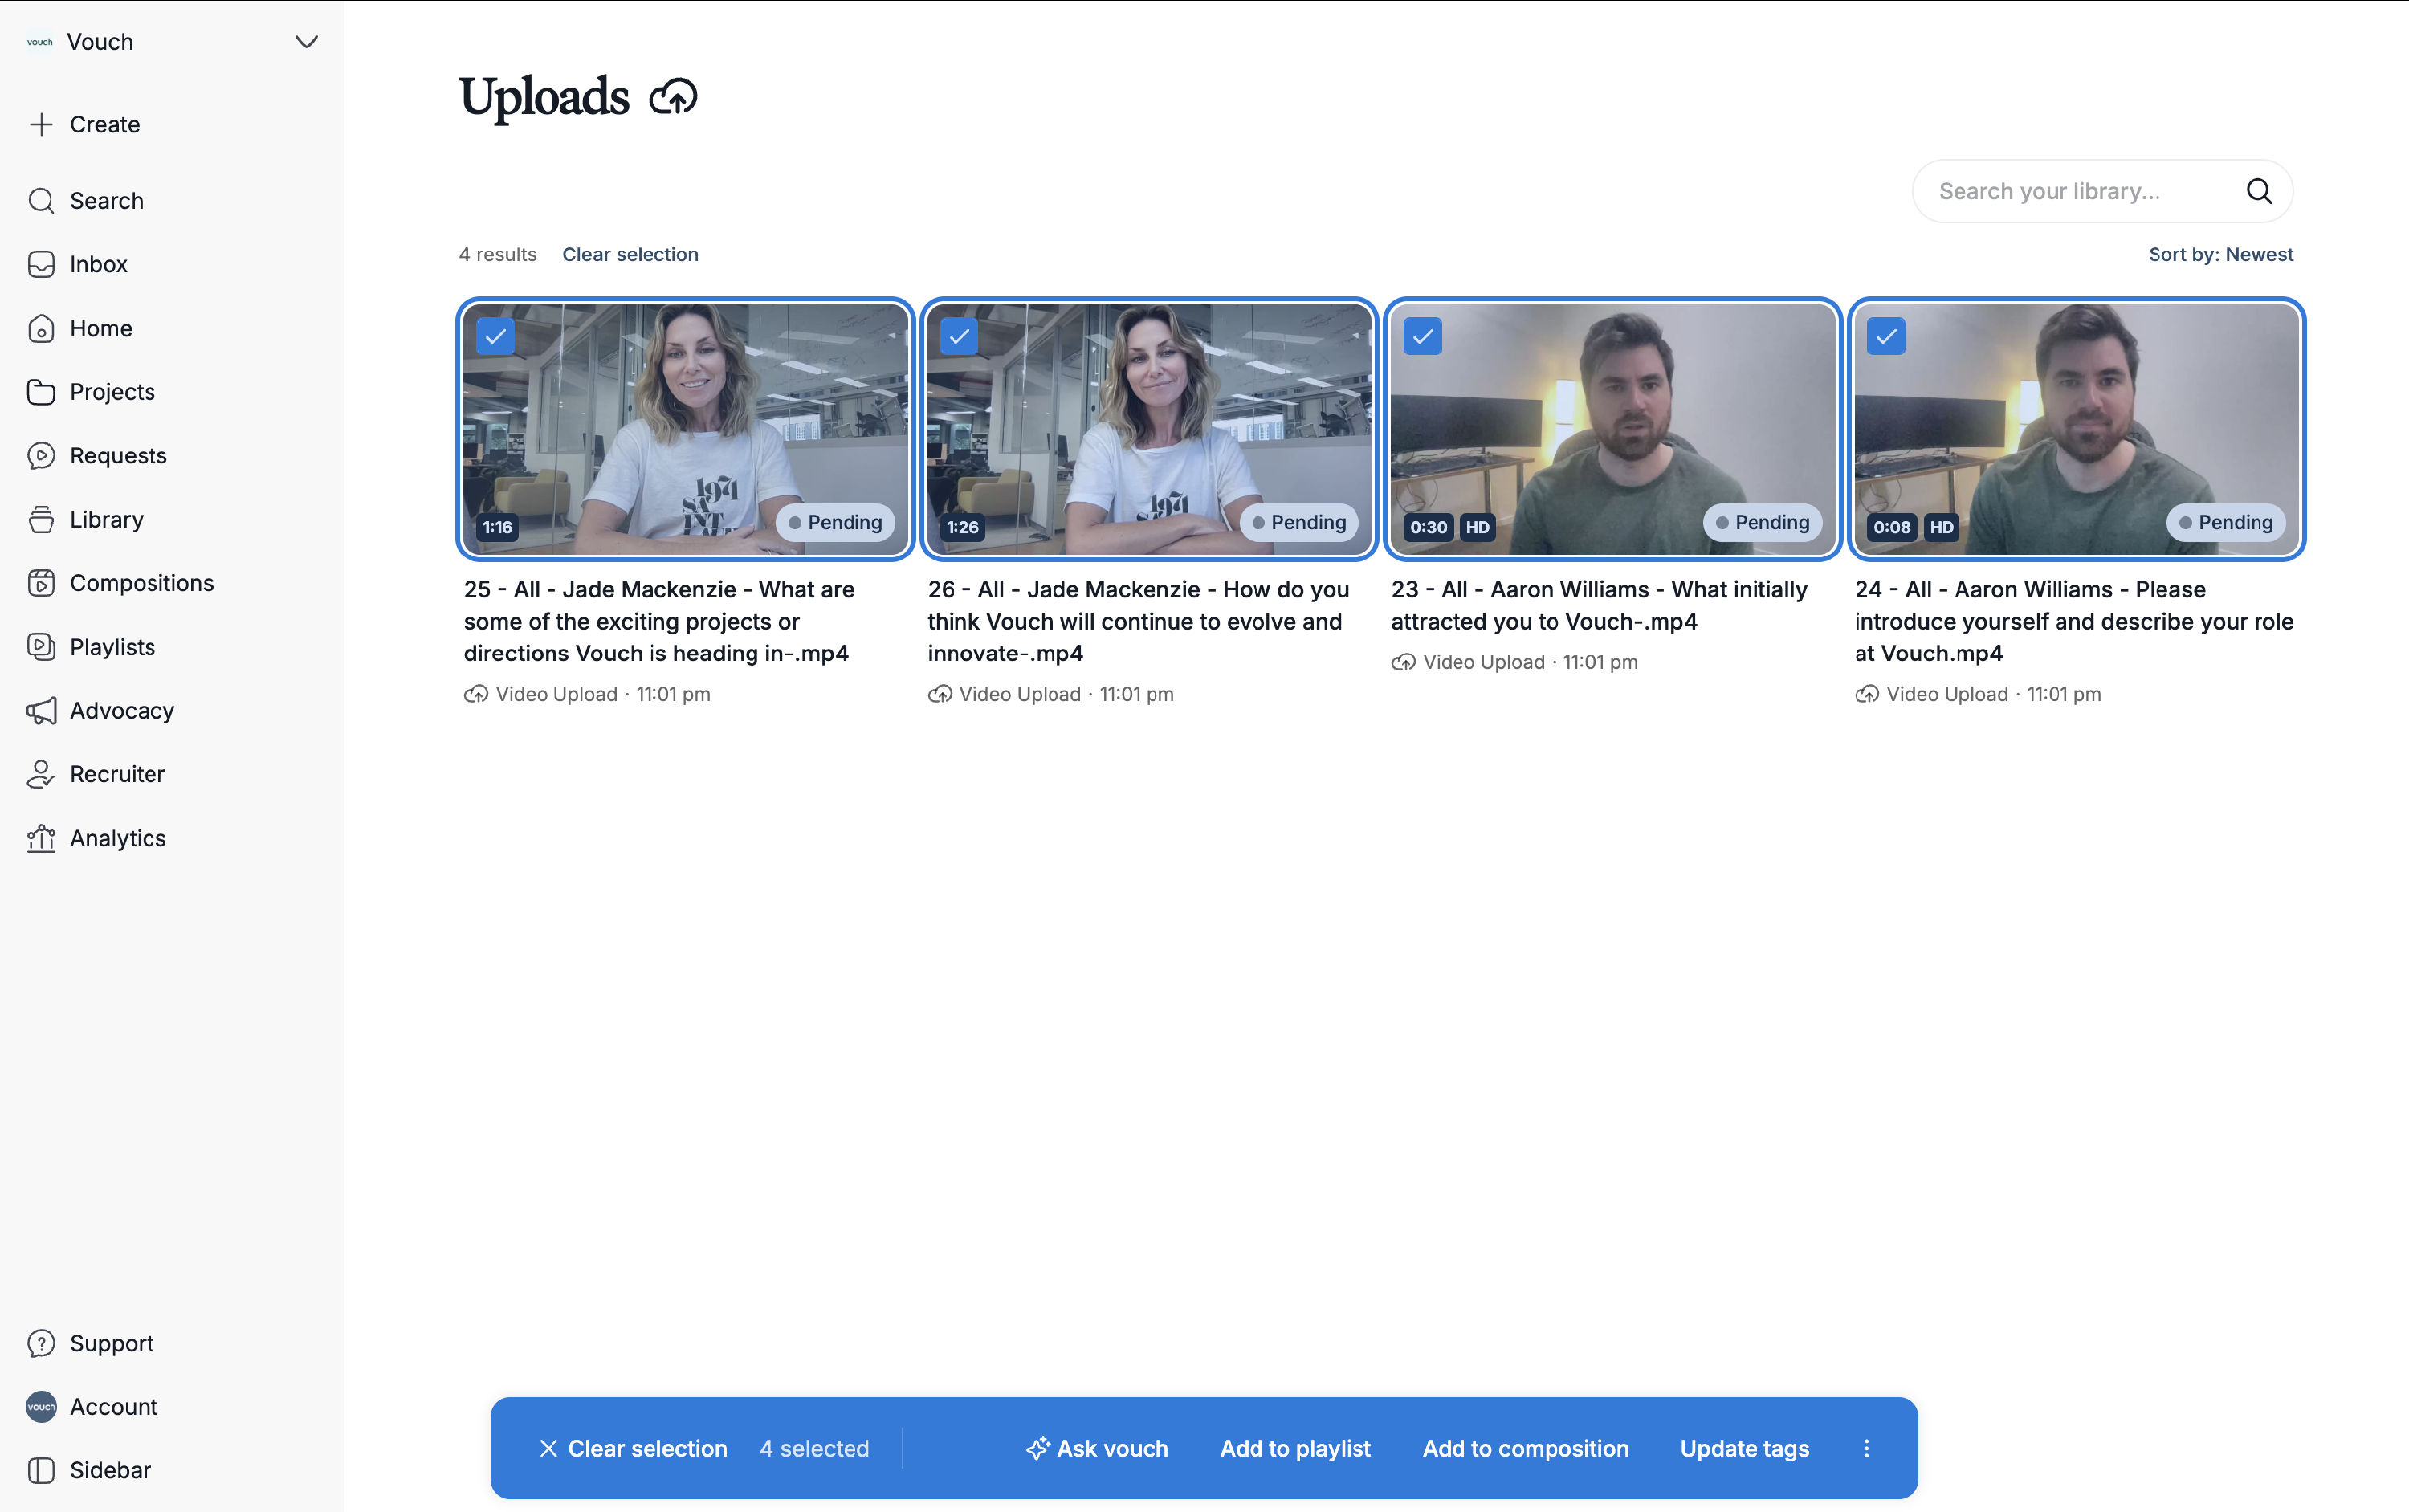Open Advocacy via the megaphone icon
Viewport: 2409px width, 1512px height.
41,711
